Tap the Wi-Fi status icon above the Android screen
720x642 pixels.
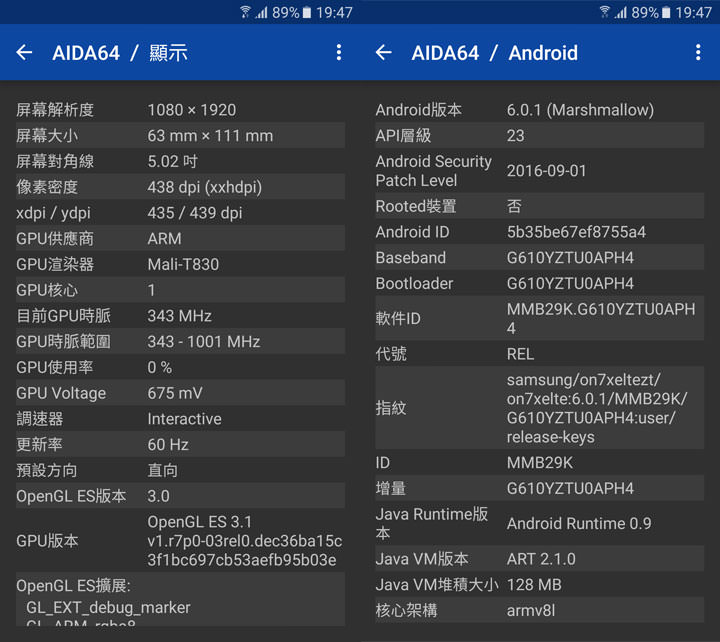coord(605,12)
